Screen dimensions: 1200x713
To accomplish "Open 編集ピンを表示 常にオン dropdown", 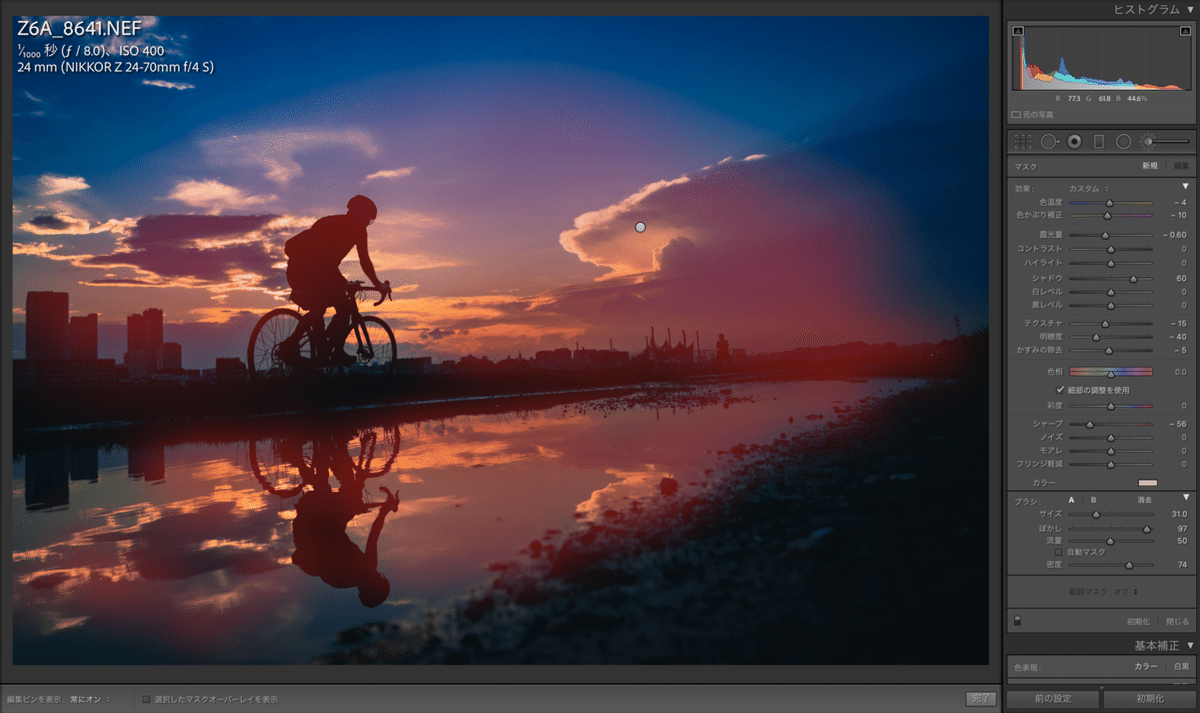I will [x=90, y=699].
